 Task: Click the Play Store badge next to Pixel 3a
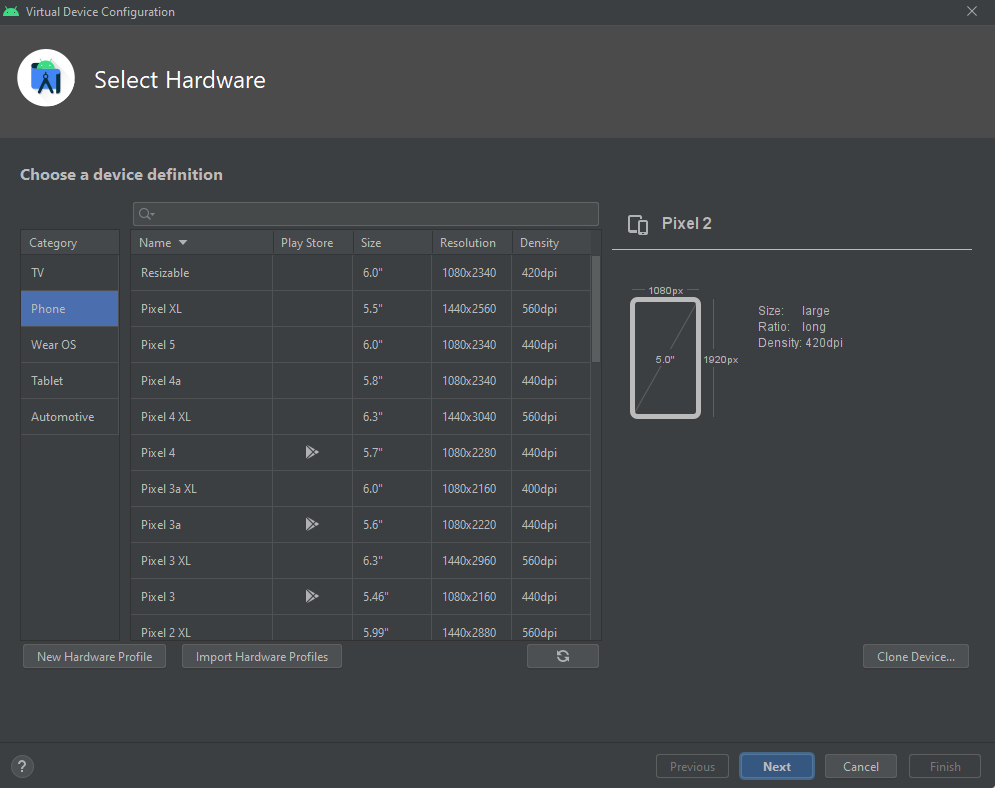[312, 524]
